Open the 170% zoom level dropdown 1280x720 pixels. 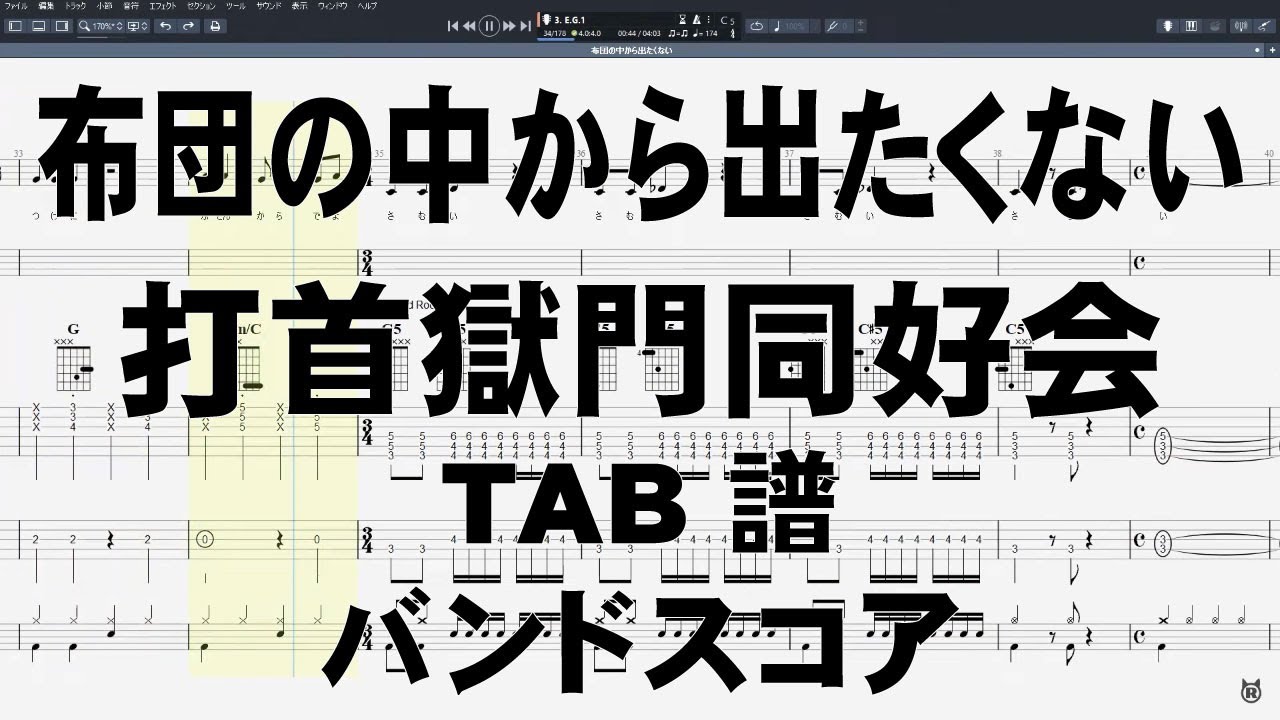(x=100, y=26)
